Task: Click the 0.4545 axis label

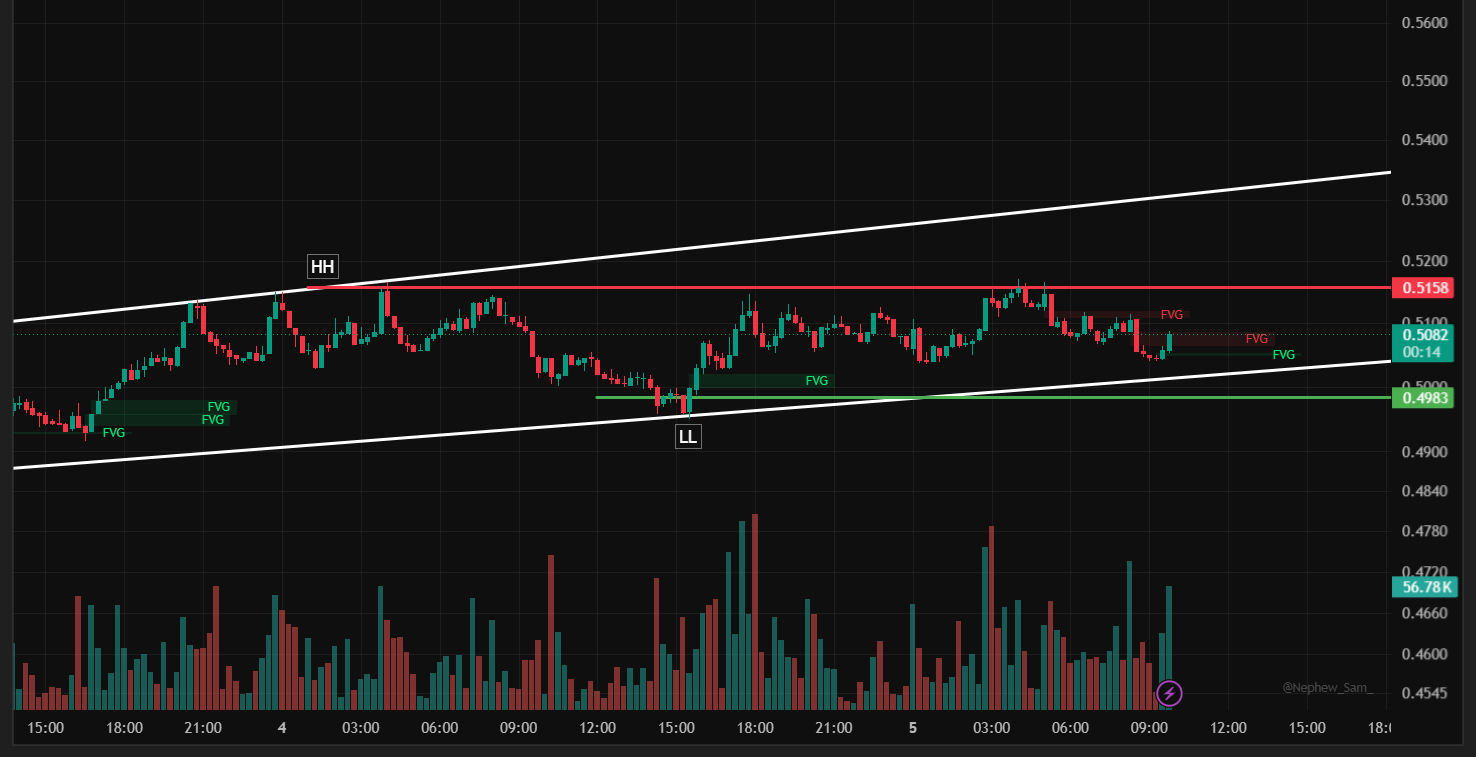Action: tap(1425, 693)
